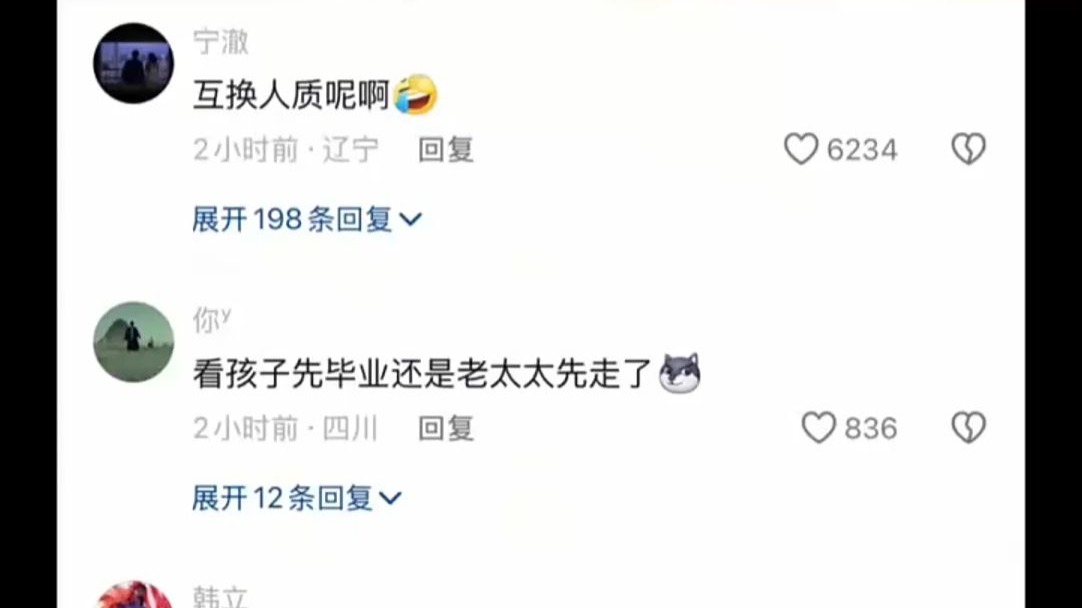Expand 198 replies under first comment
Viewport: 1082px width, 608px height.
[307, 219]
